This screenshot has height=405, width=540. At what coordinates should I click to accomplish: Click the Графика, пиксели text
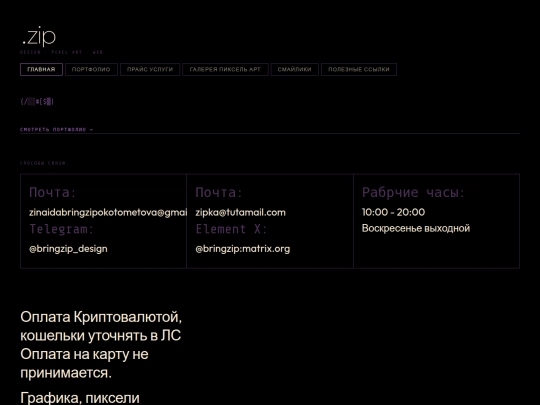click(80, 398)
